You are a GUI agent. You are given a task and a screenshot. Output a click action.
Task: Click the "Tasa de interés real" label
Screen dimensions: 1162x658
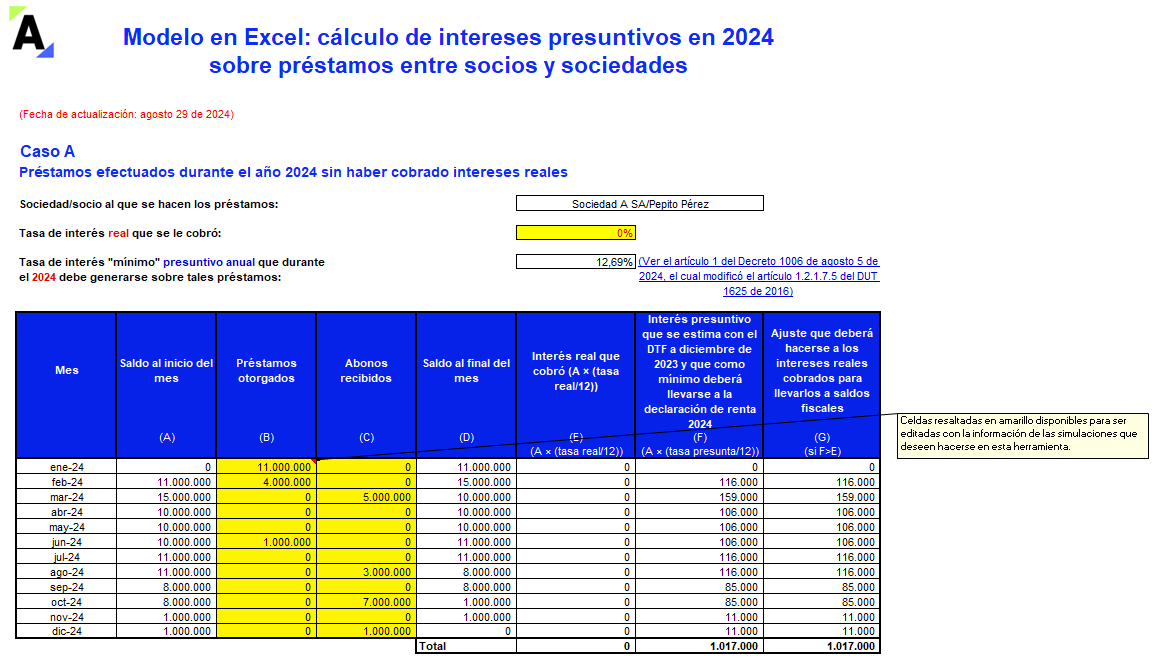pyautogui.click(x=120, y=233)
